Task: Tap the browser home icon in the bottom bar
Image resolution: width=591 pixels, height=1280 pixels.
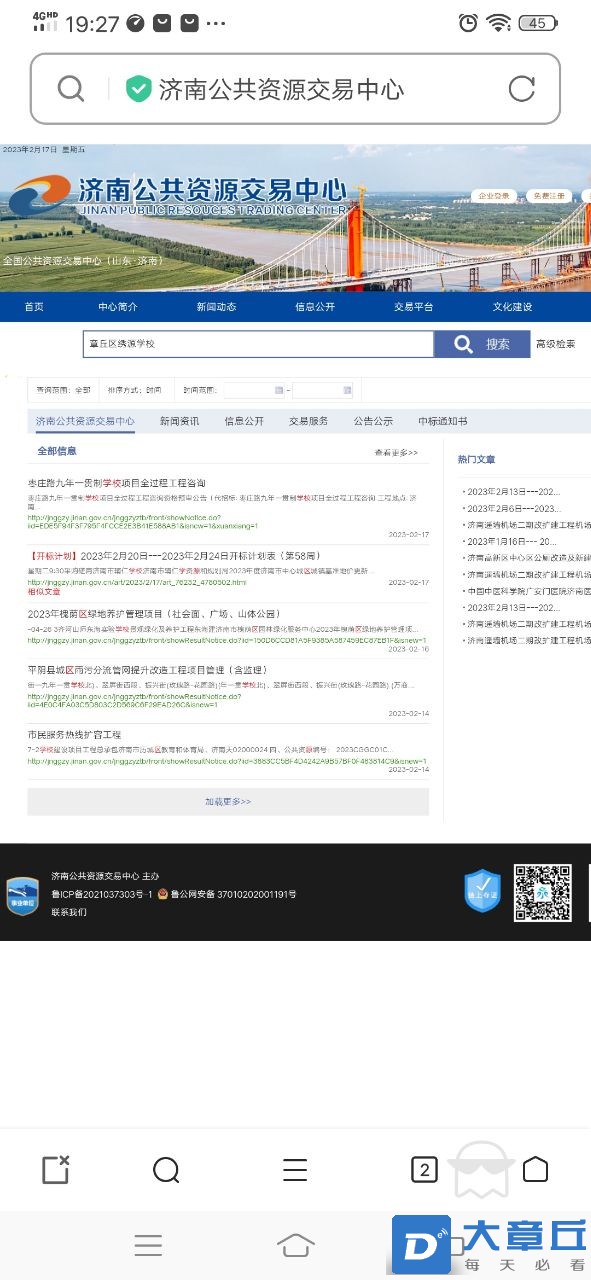Action: click(536, 1169)
